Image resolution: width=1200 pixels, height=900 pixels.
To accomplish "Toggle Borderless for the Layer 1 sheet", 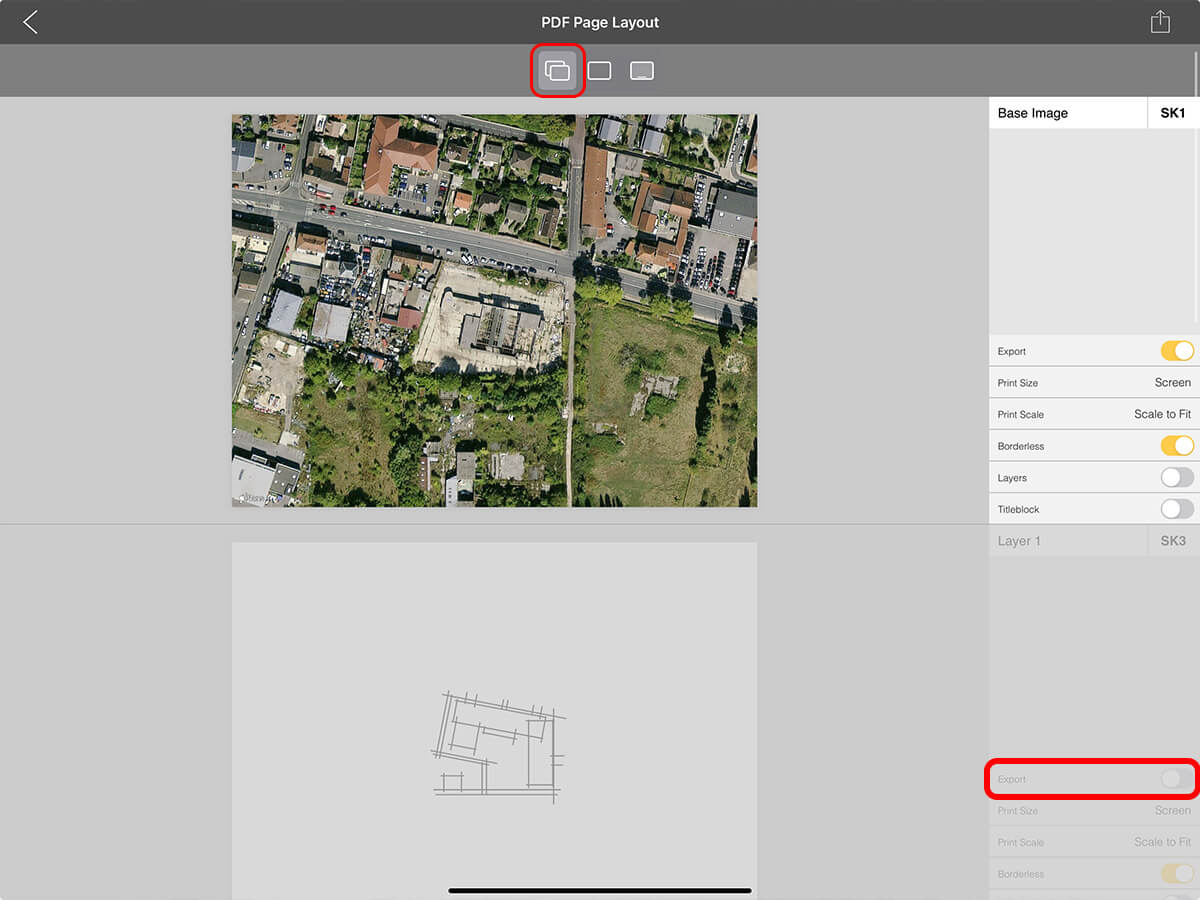I will coord(1176,874).
